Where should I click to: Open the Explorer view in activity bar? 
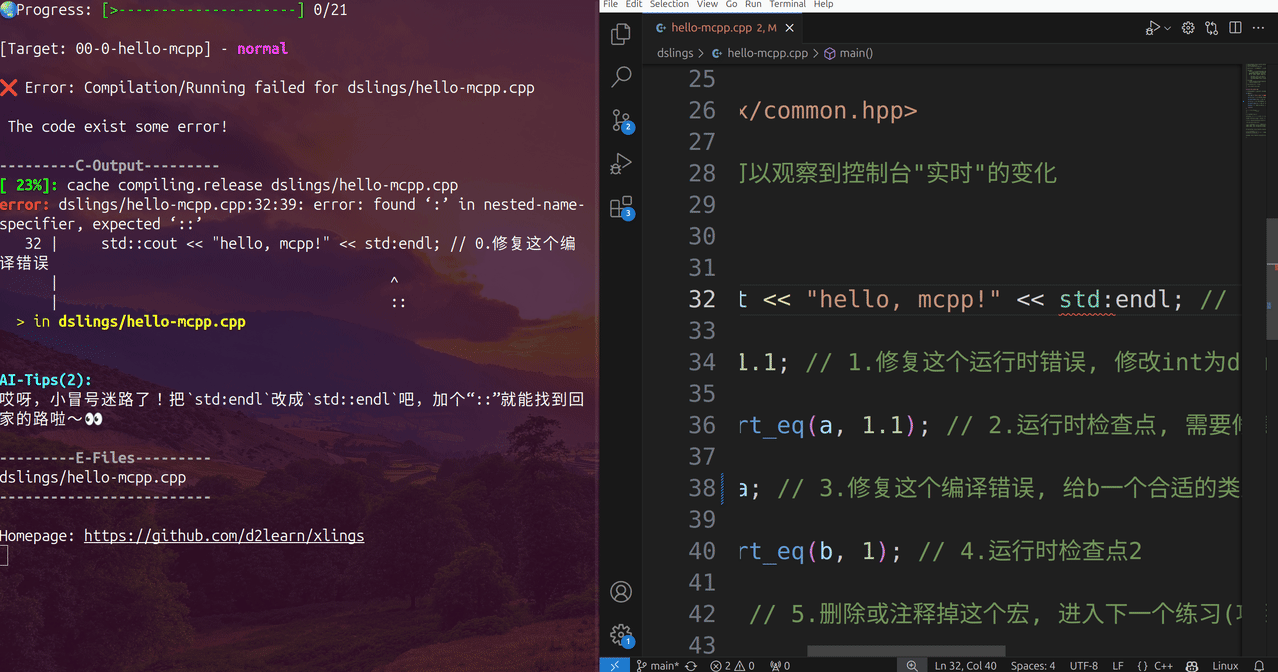(x=621, y=34)
